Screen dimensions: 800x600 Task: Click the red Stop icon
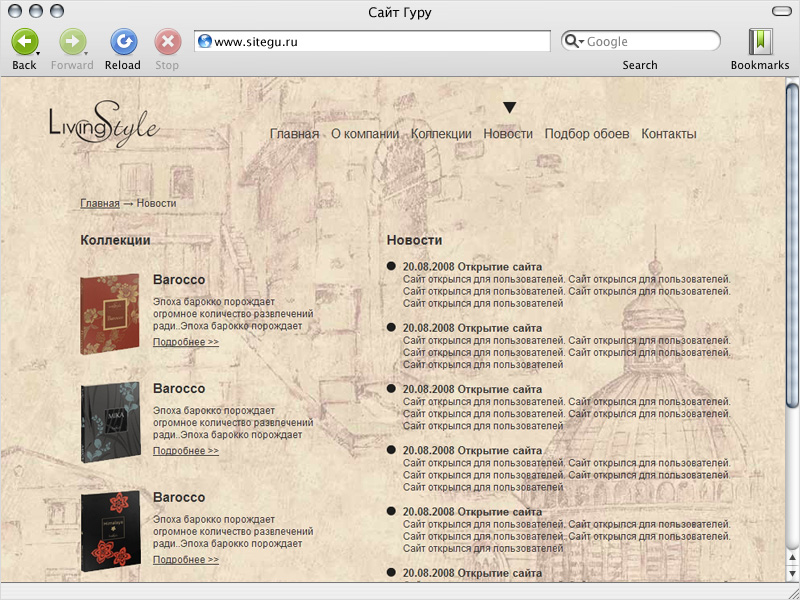168,42
